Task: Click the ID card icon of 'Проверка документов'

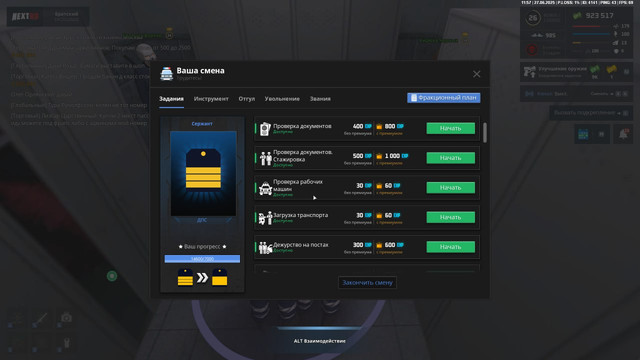Action: coord(265,129)
